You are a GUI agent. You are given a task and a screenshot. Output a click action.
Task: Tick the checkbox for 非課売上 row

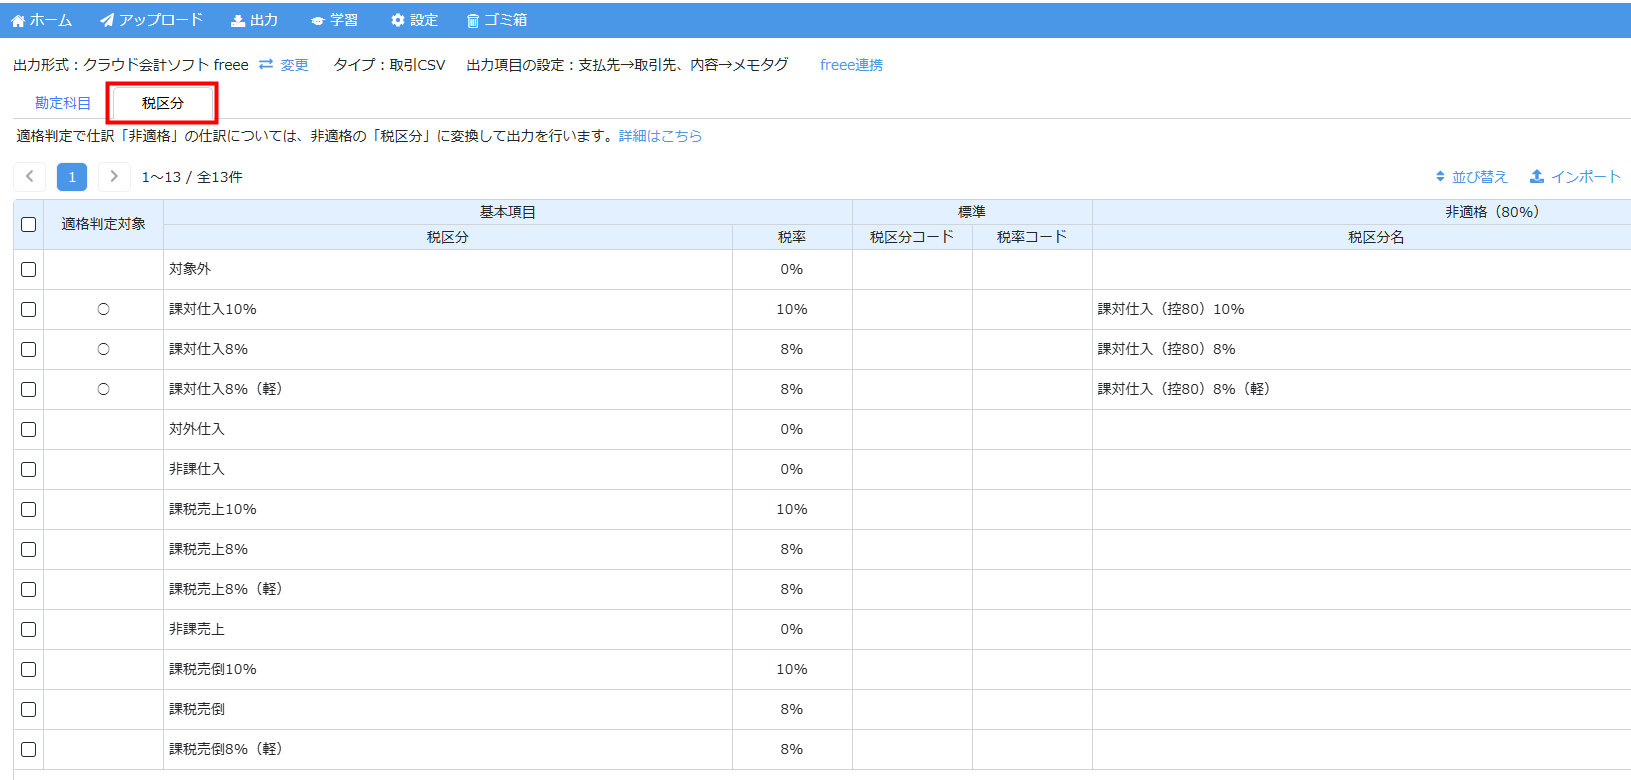click(29, 630)
